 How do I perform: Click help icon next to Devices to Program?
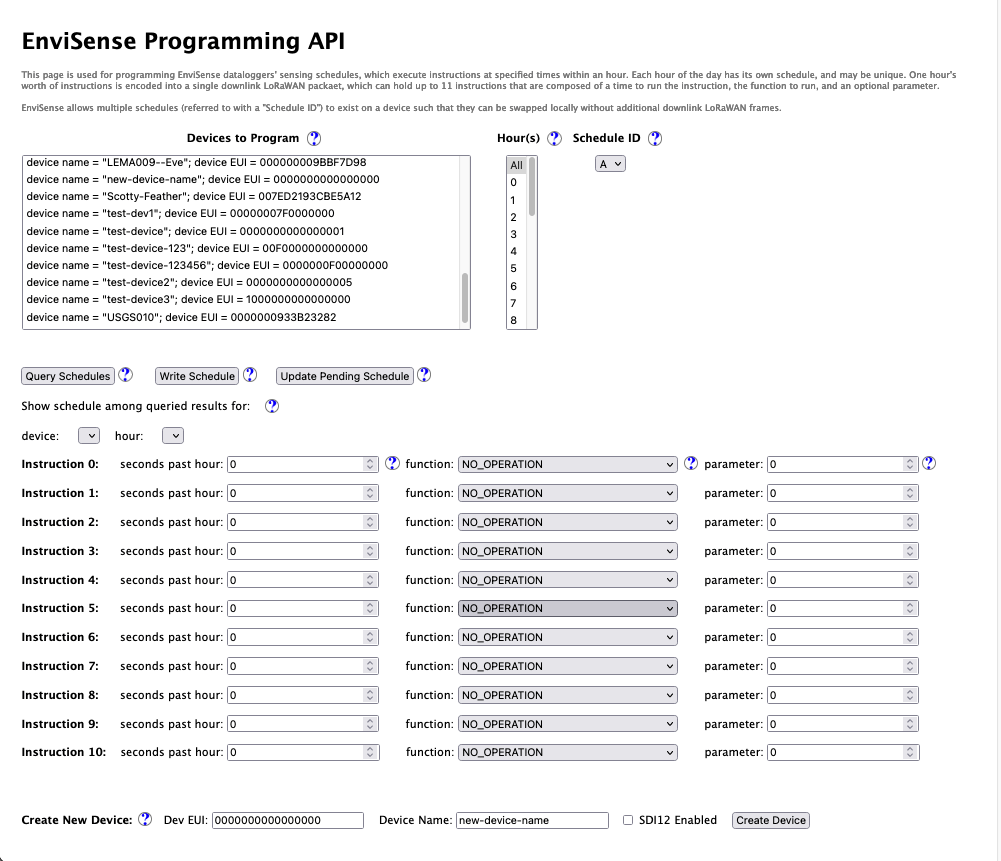(314, 138)
